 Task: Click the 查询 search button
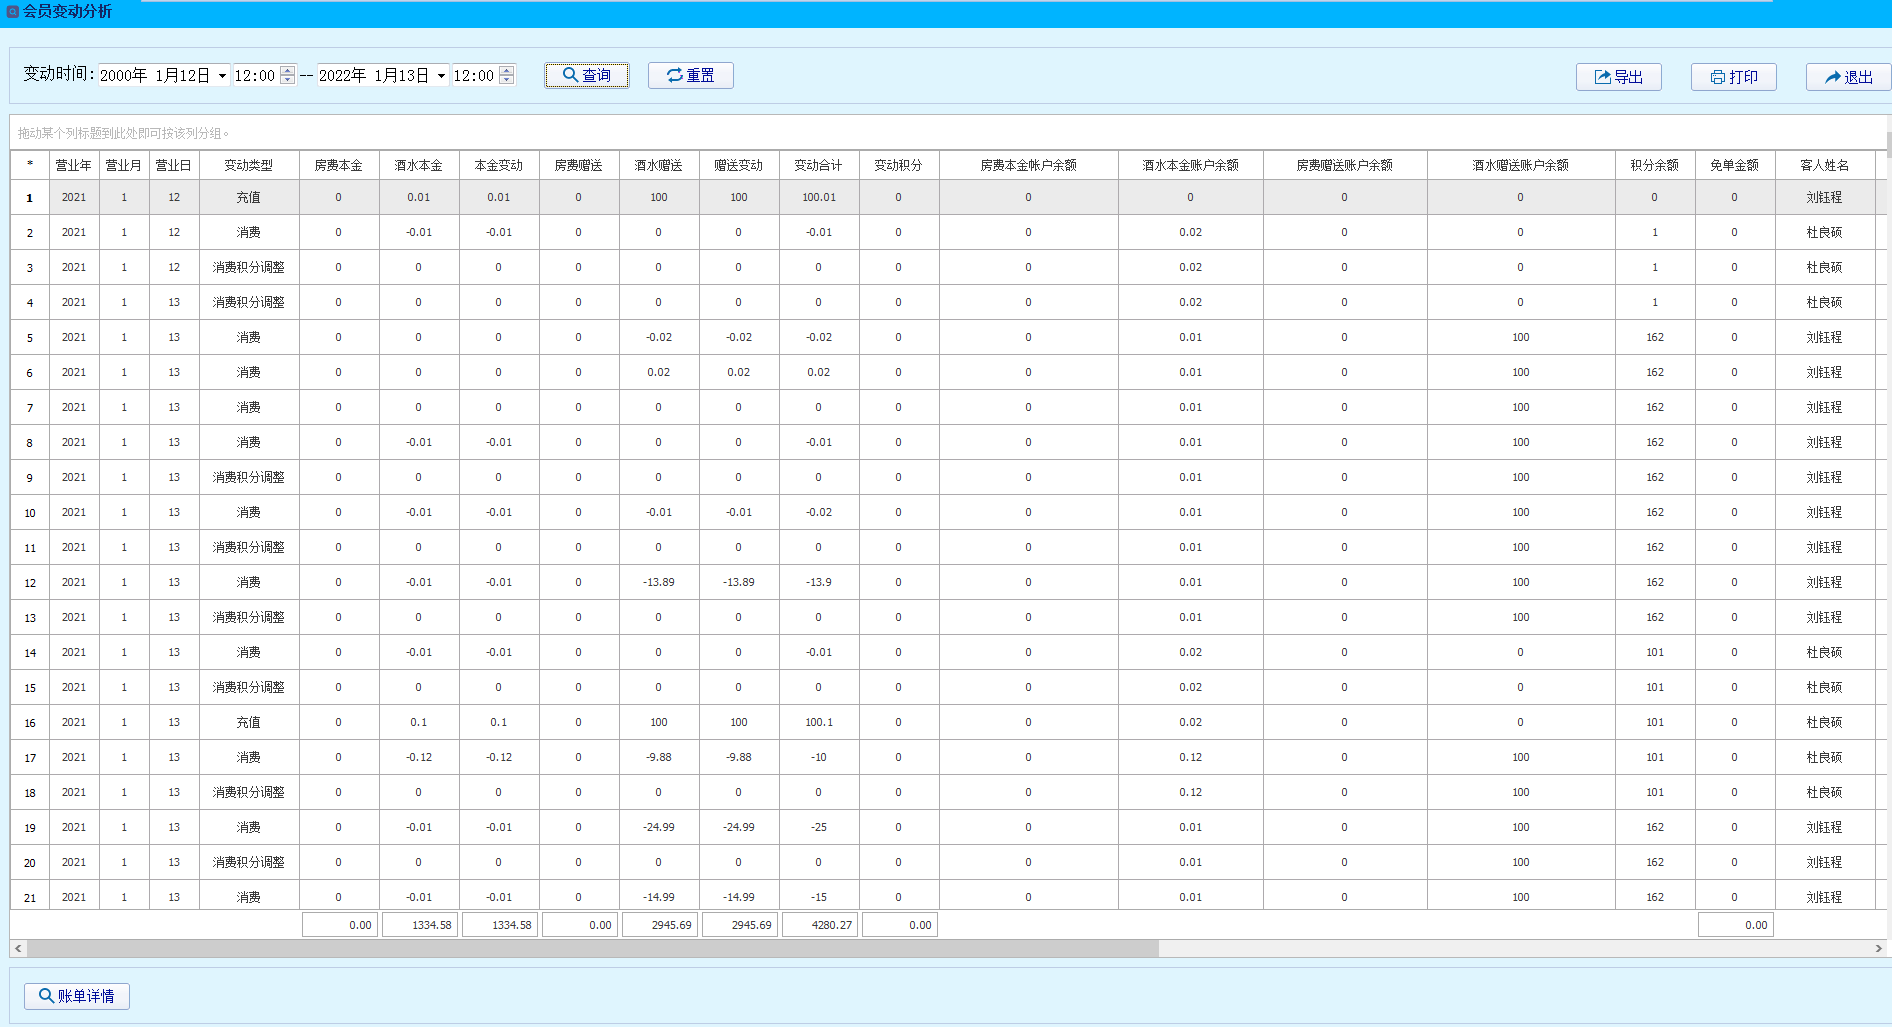587,75
